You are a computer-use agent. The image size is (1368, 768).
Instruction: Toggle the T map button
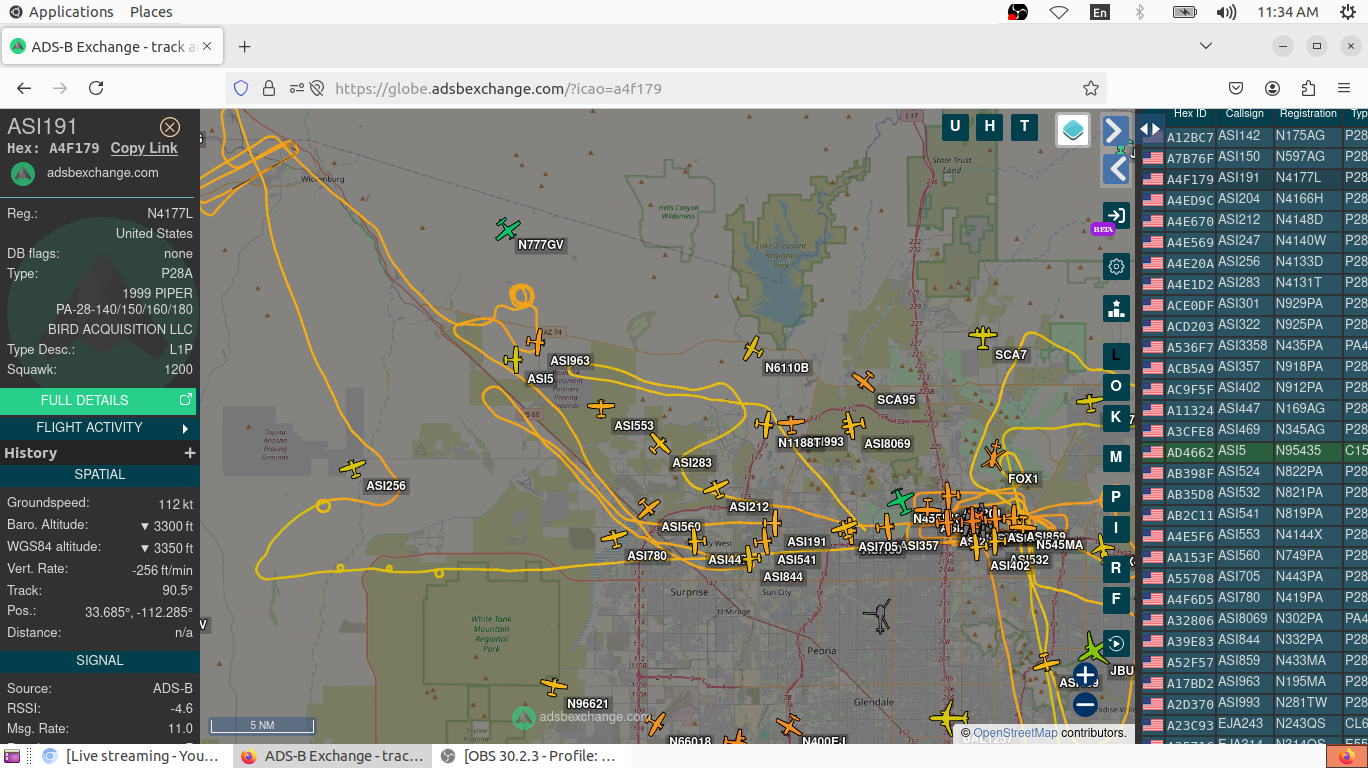pos(1024,126)
